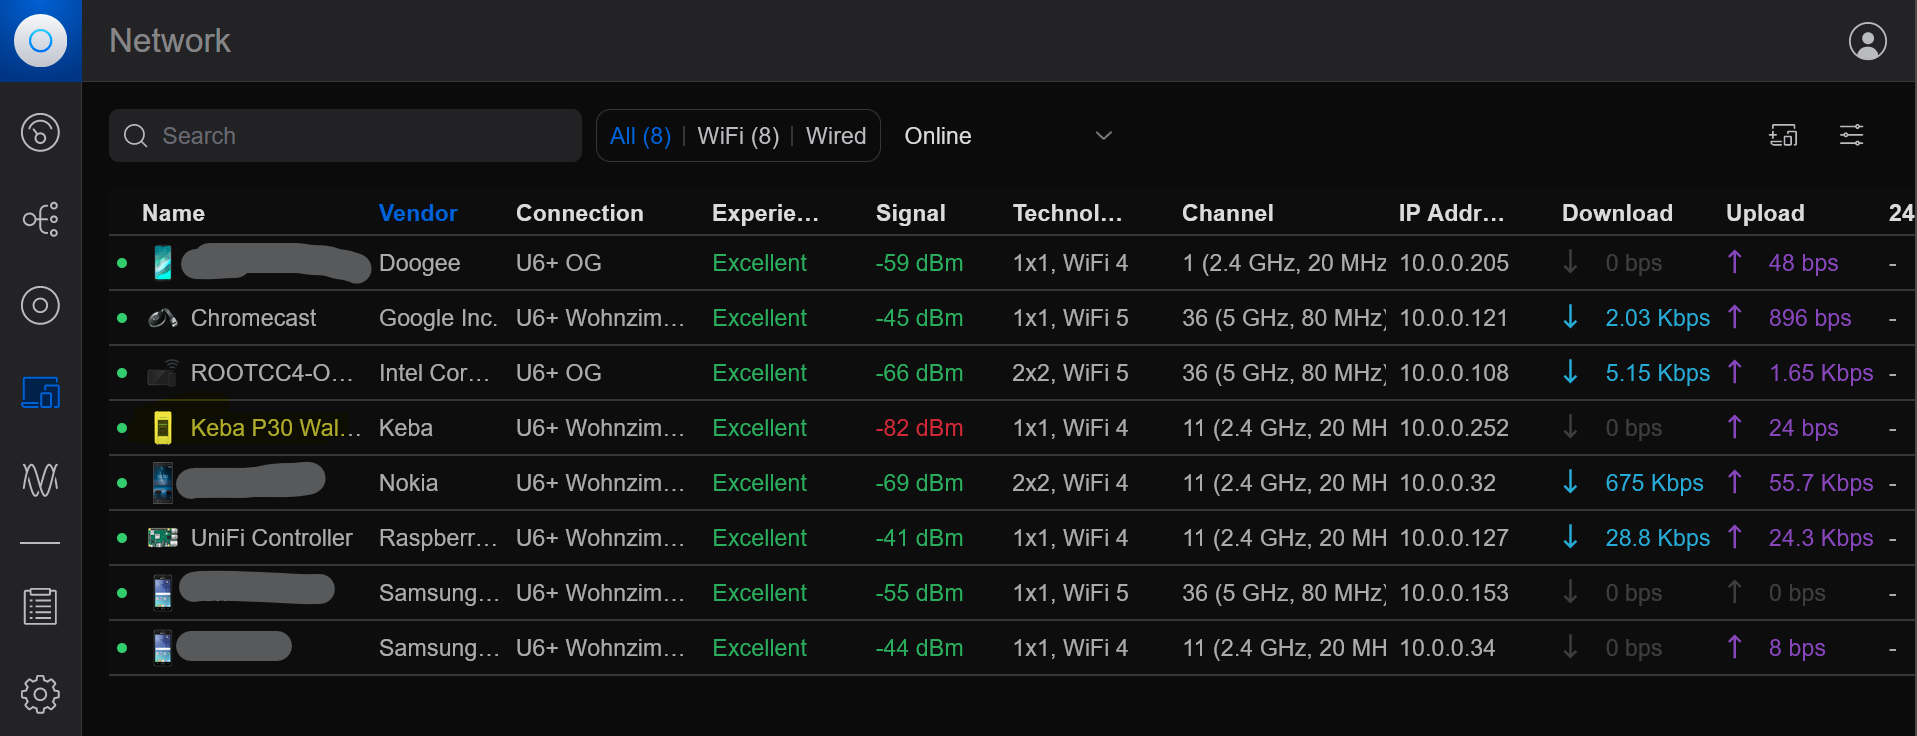
Task: Sort by the Name column header
Action: click(x=173, y=213)
